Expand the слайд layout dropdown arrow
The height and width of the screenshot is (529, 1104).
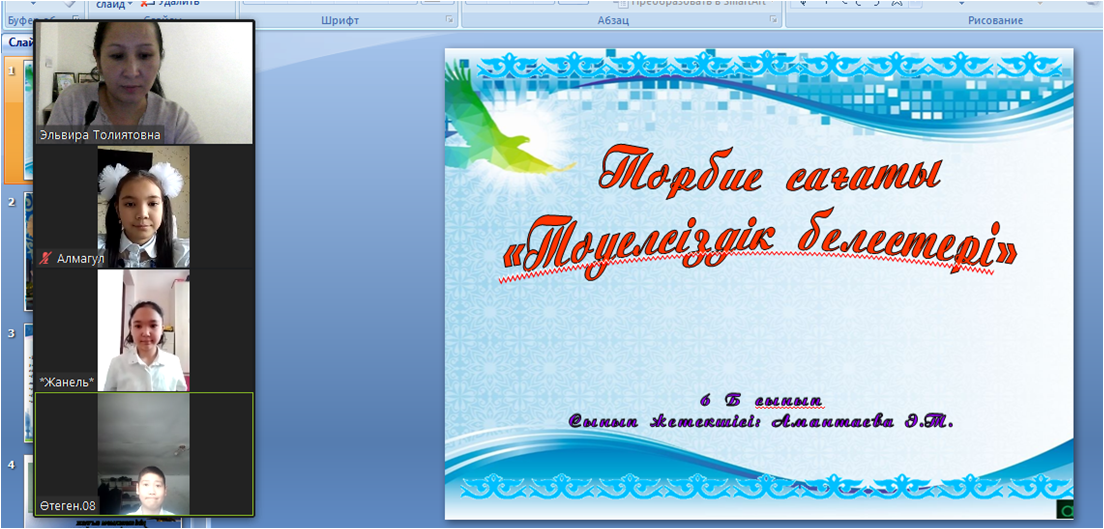click(130, 4)
